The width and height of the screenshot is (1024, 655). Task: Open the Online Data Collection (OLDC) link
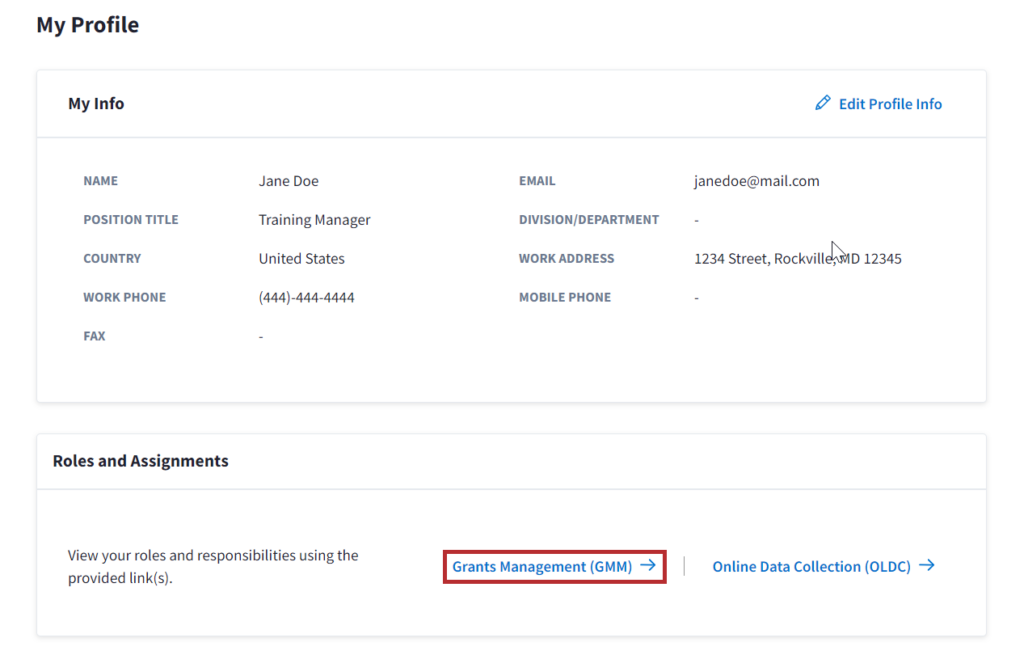pyautogui.click(x=814, y=565)
